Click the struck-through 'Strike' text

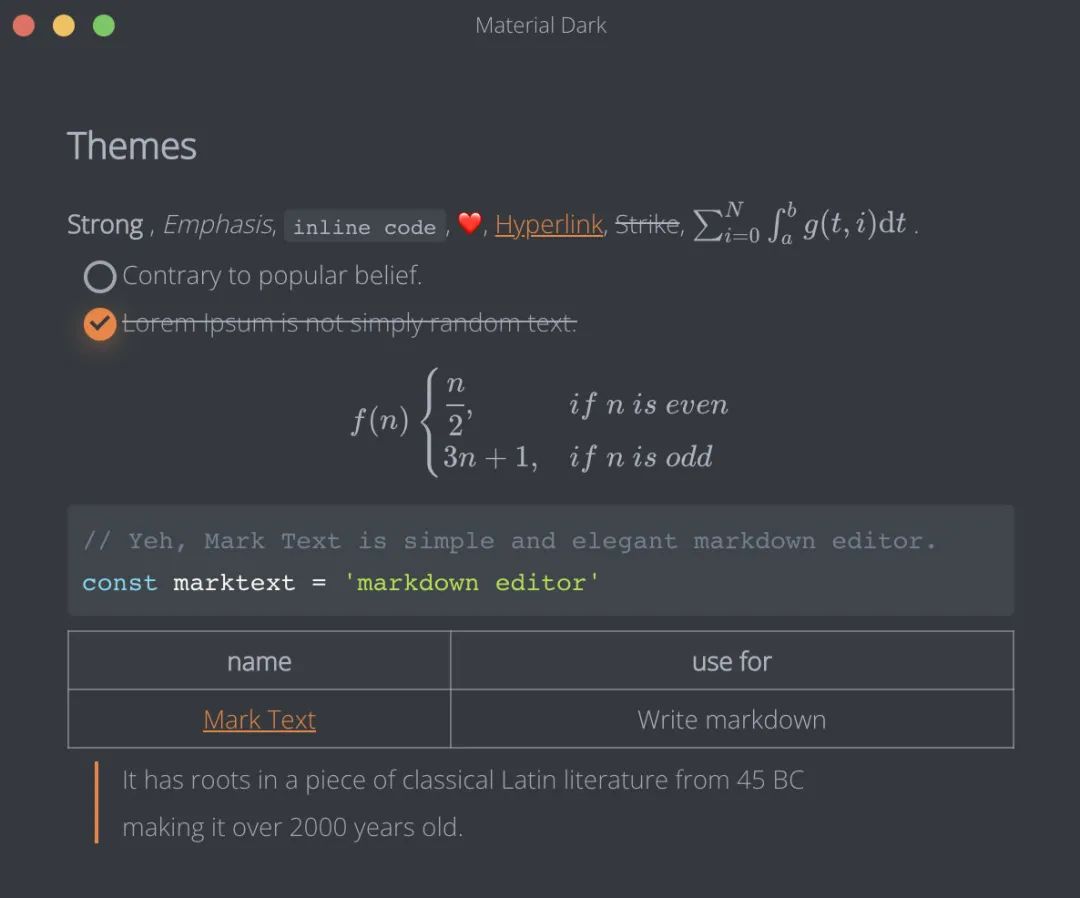point(646,225)
